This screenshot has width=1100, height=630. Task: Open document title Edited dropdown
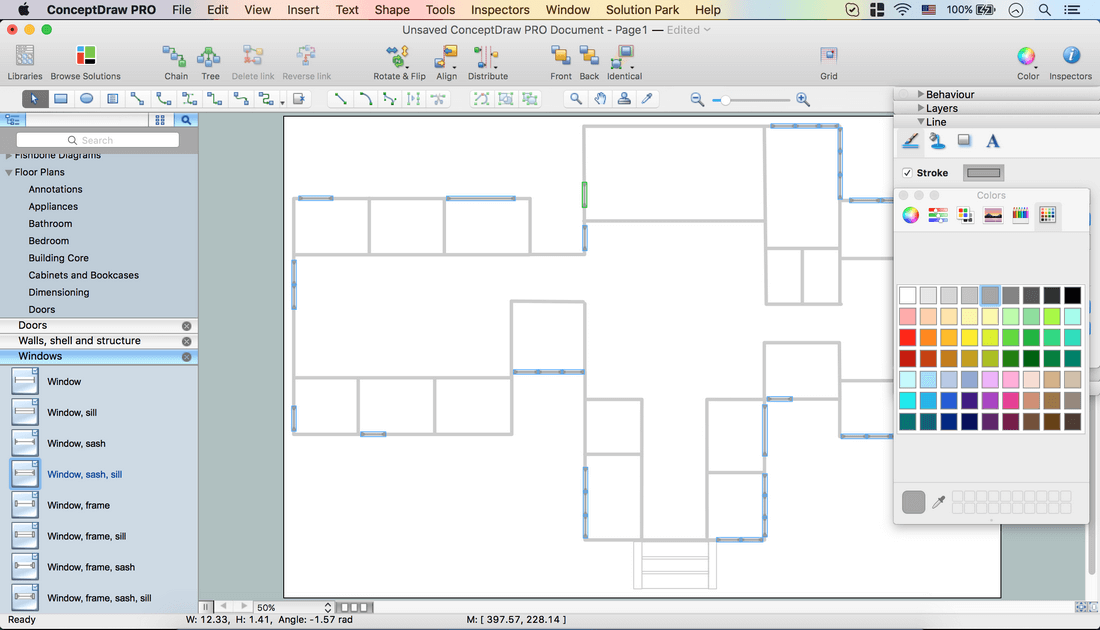click(688, 29)
